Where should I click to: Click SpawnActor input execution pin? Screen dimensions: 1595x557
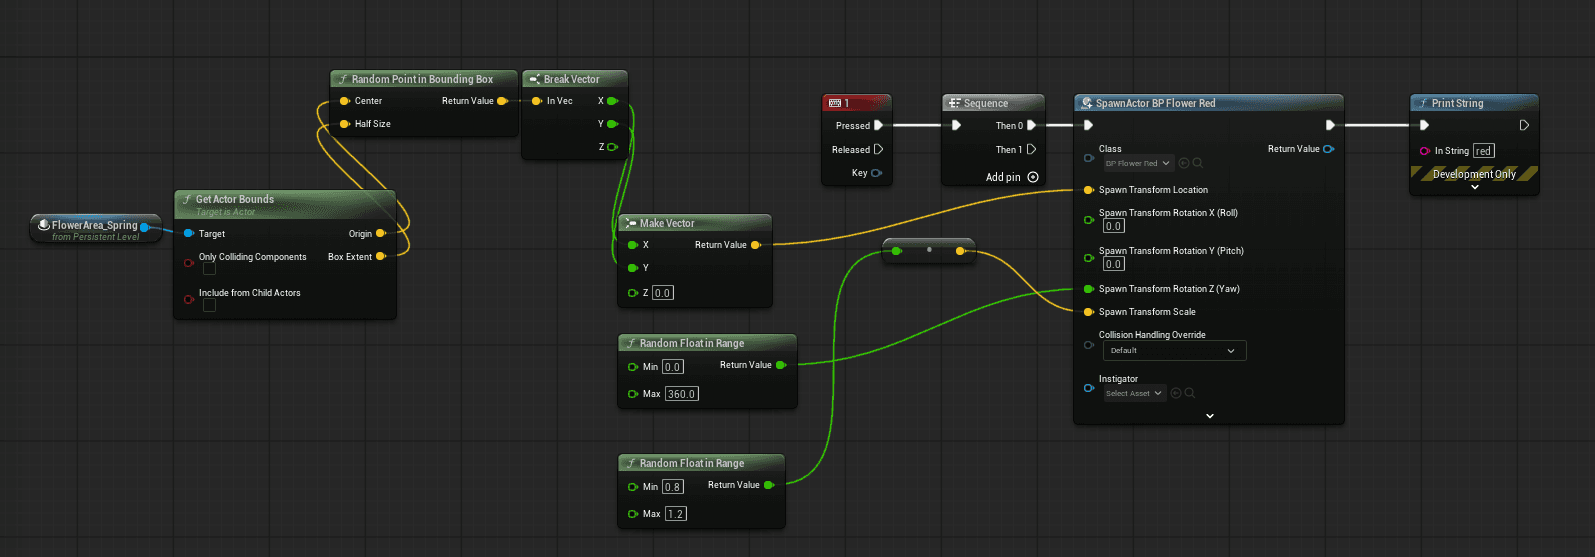click(1088, 126)
